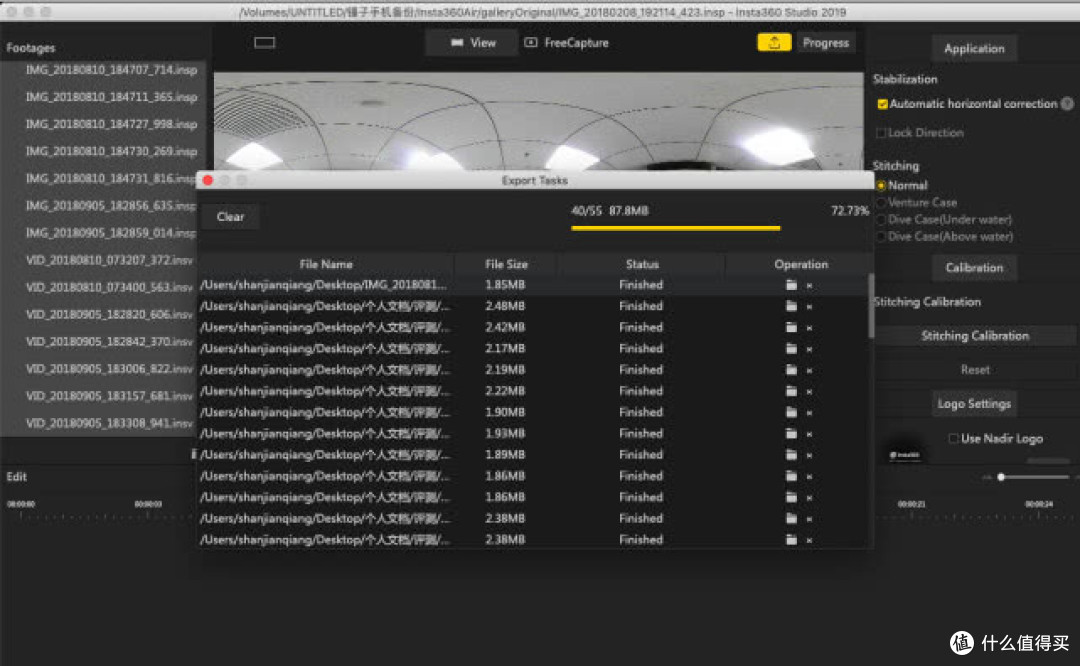Screen dimensions: 1080x666
Task: Select Dive Case(Above water) stitching option
Action: click(881, 237)
